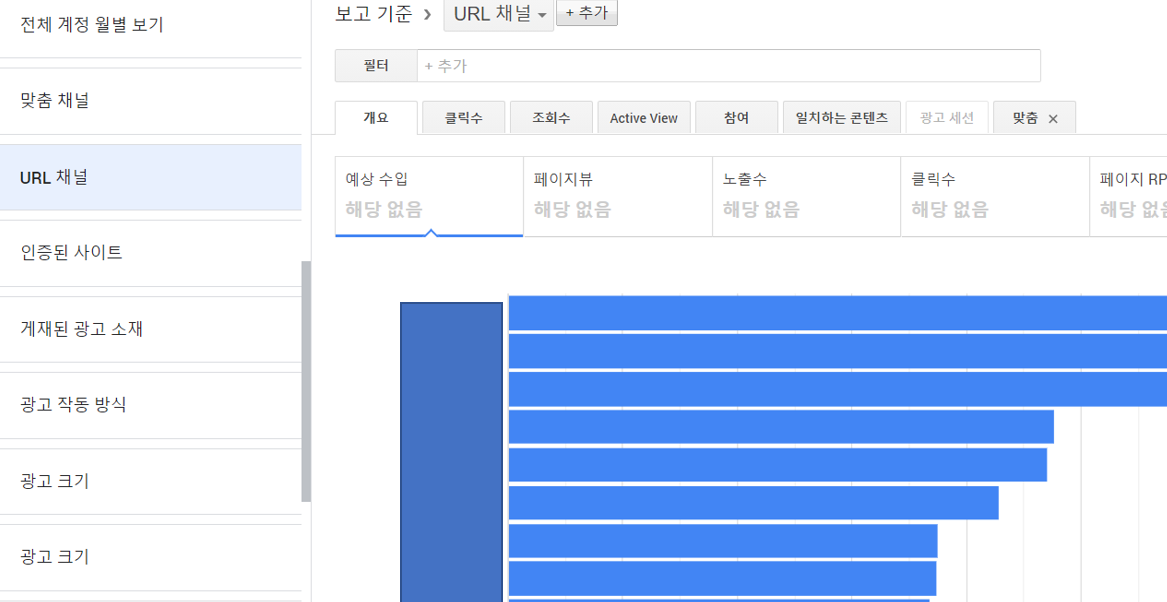Select the 클릭수 metric card

995,196
